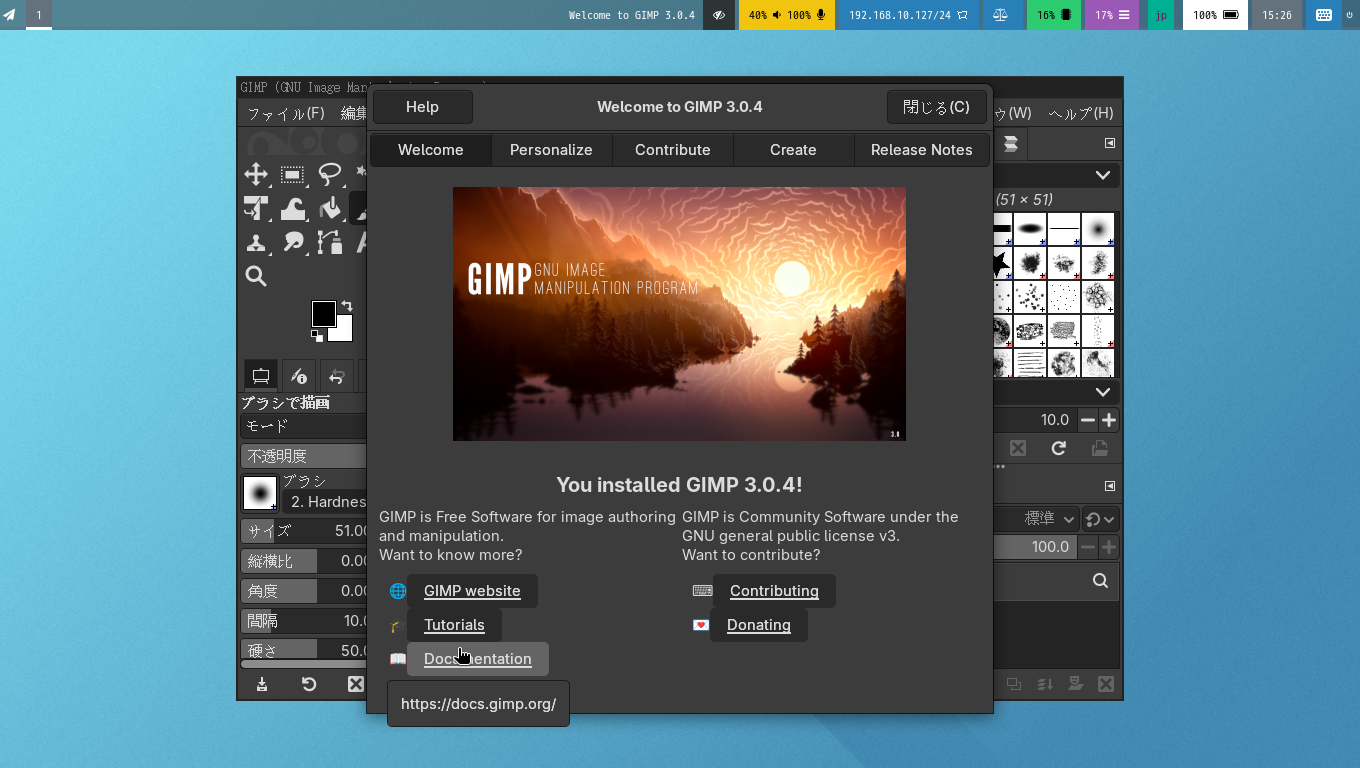
Task: Click the open brush as image icon
Action: point(1100,448)
